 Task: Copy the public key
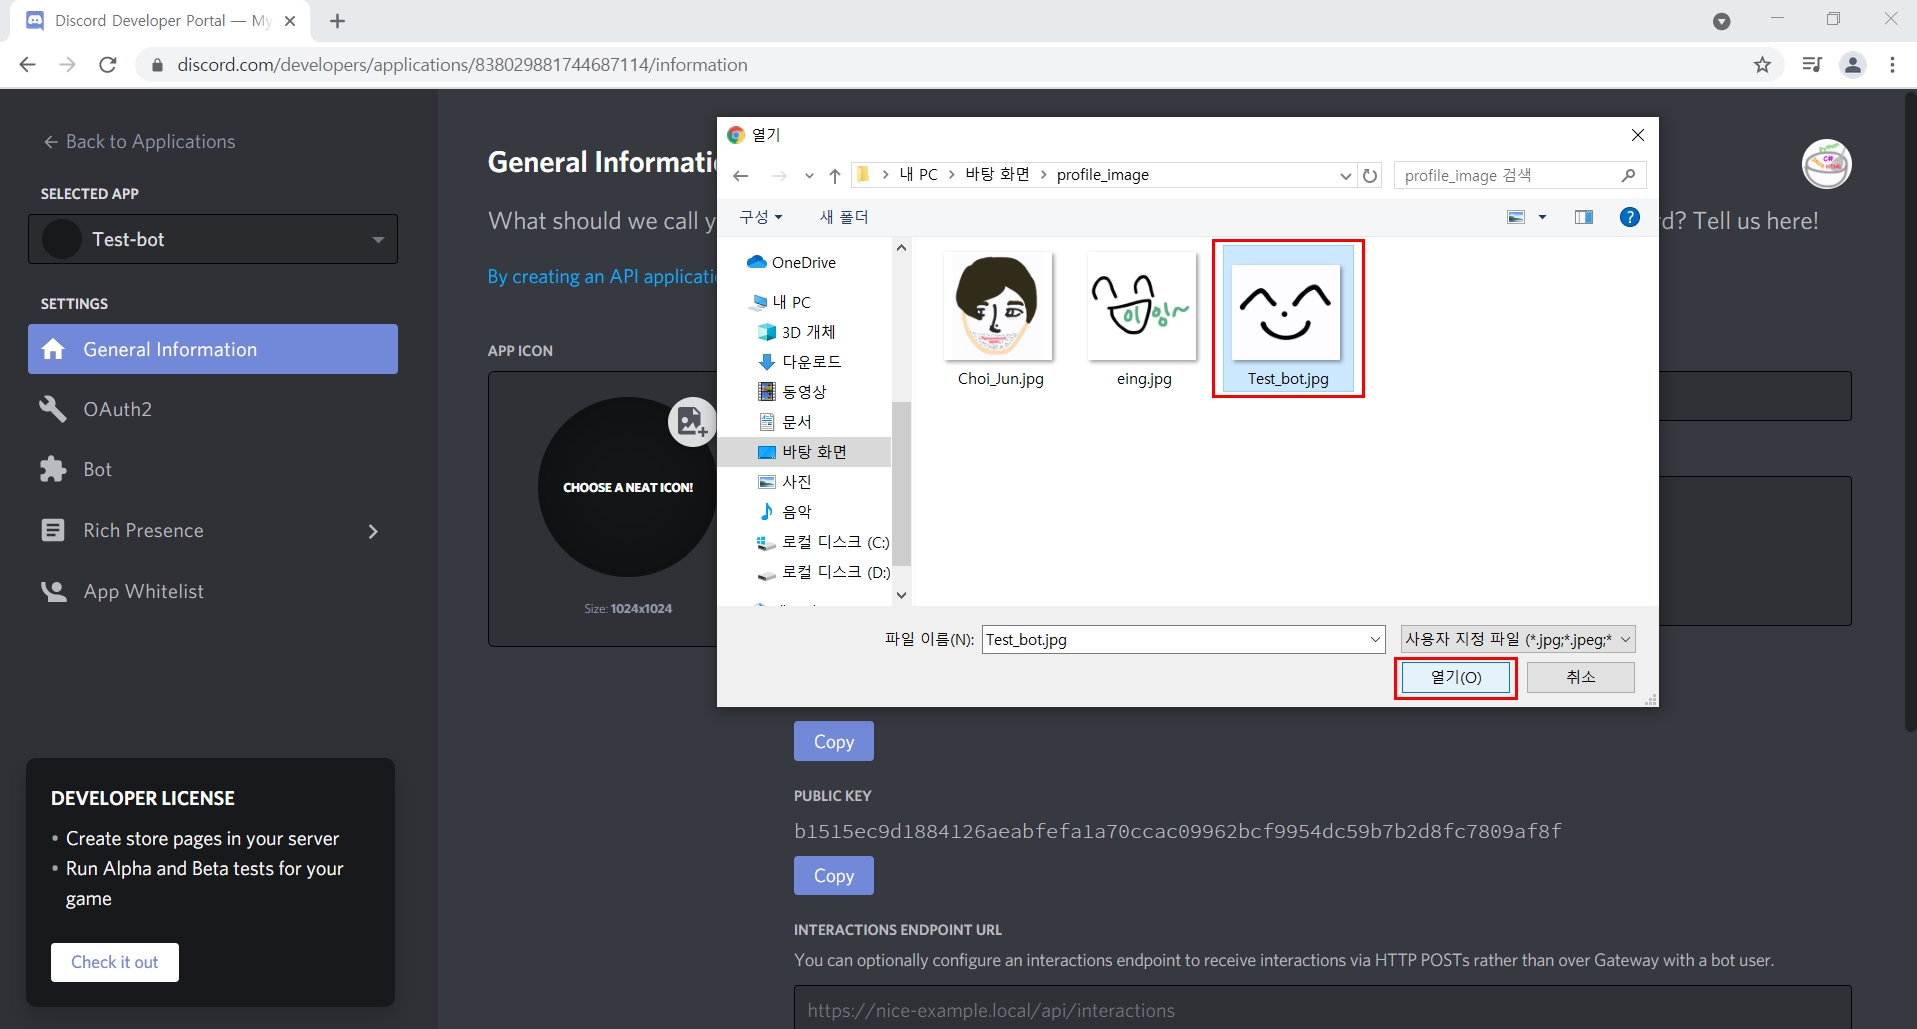coord(834,876)
